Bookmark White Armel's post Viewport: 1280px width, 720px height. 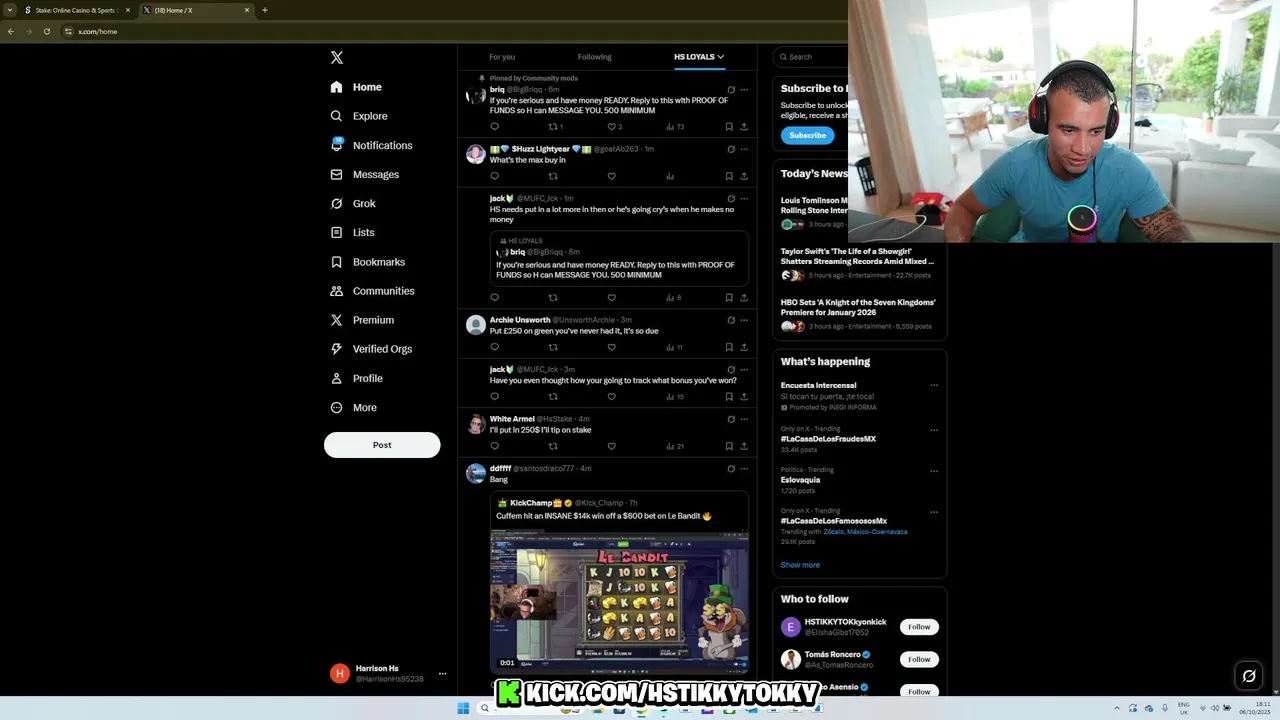tap(729, 446)
